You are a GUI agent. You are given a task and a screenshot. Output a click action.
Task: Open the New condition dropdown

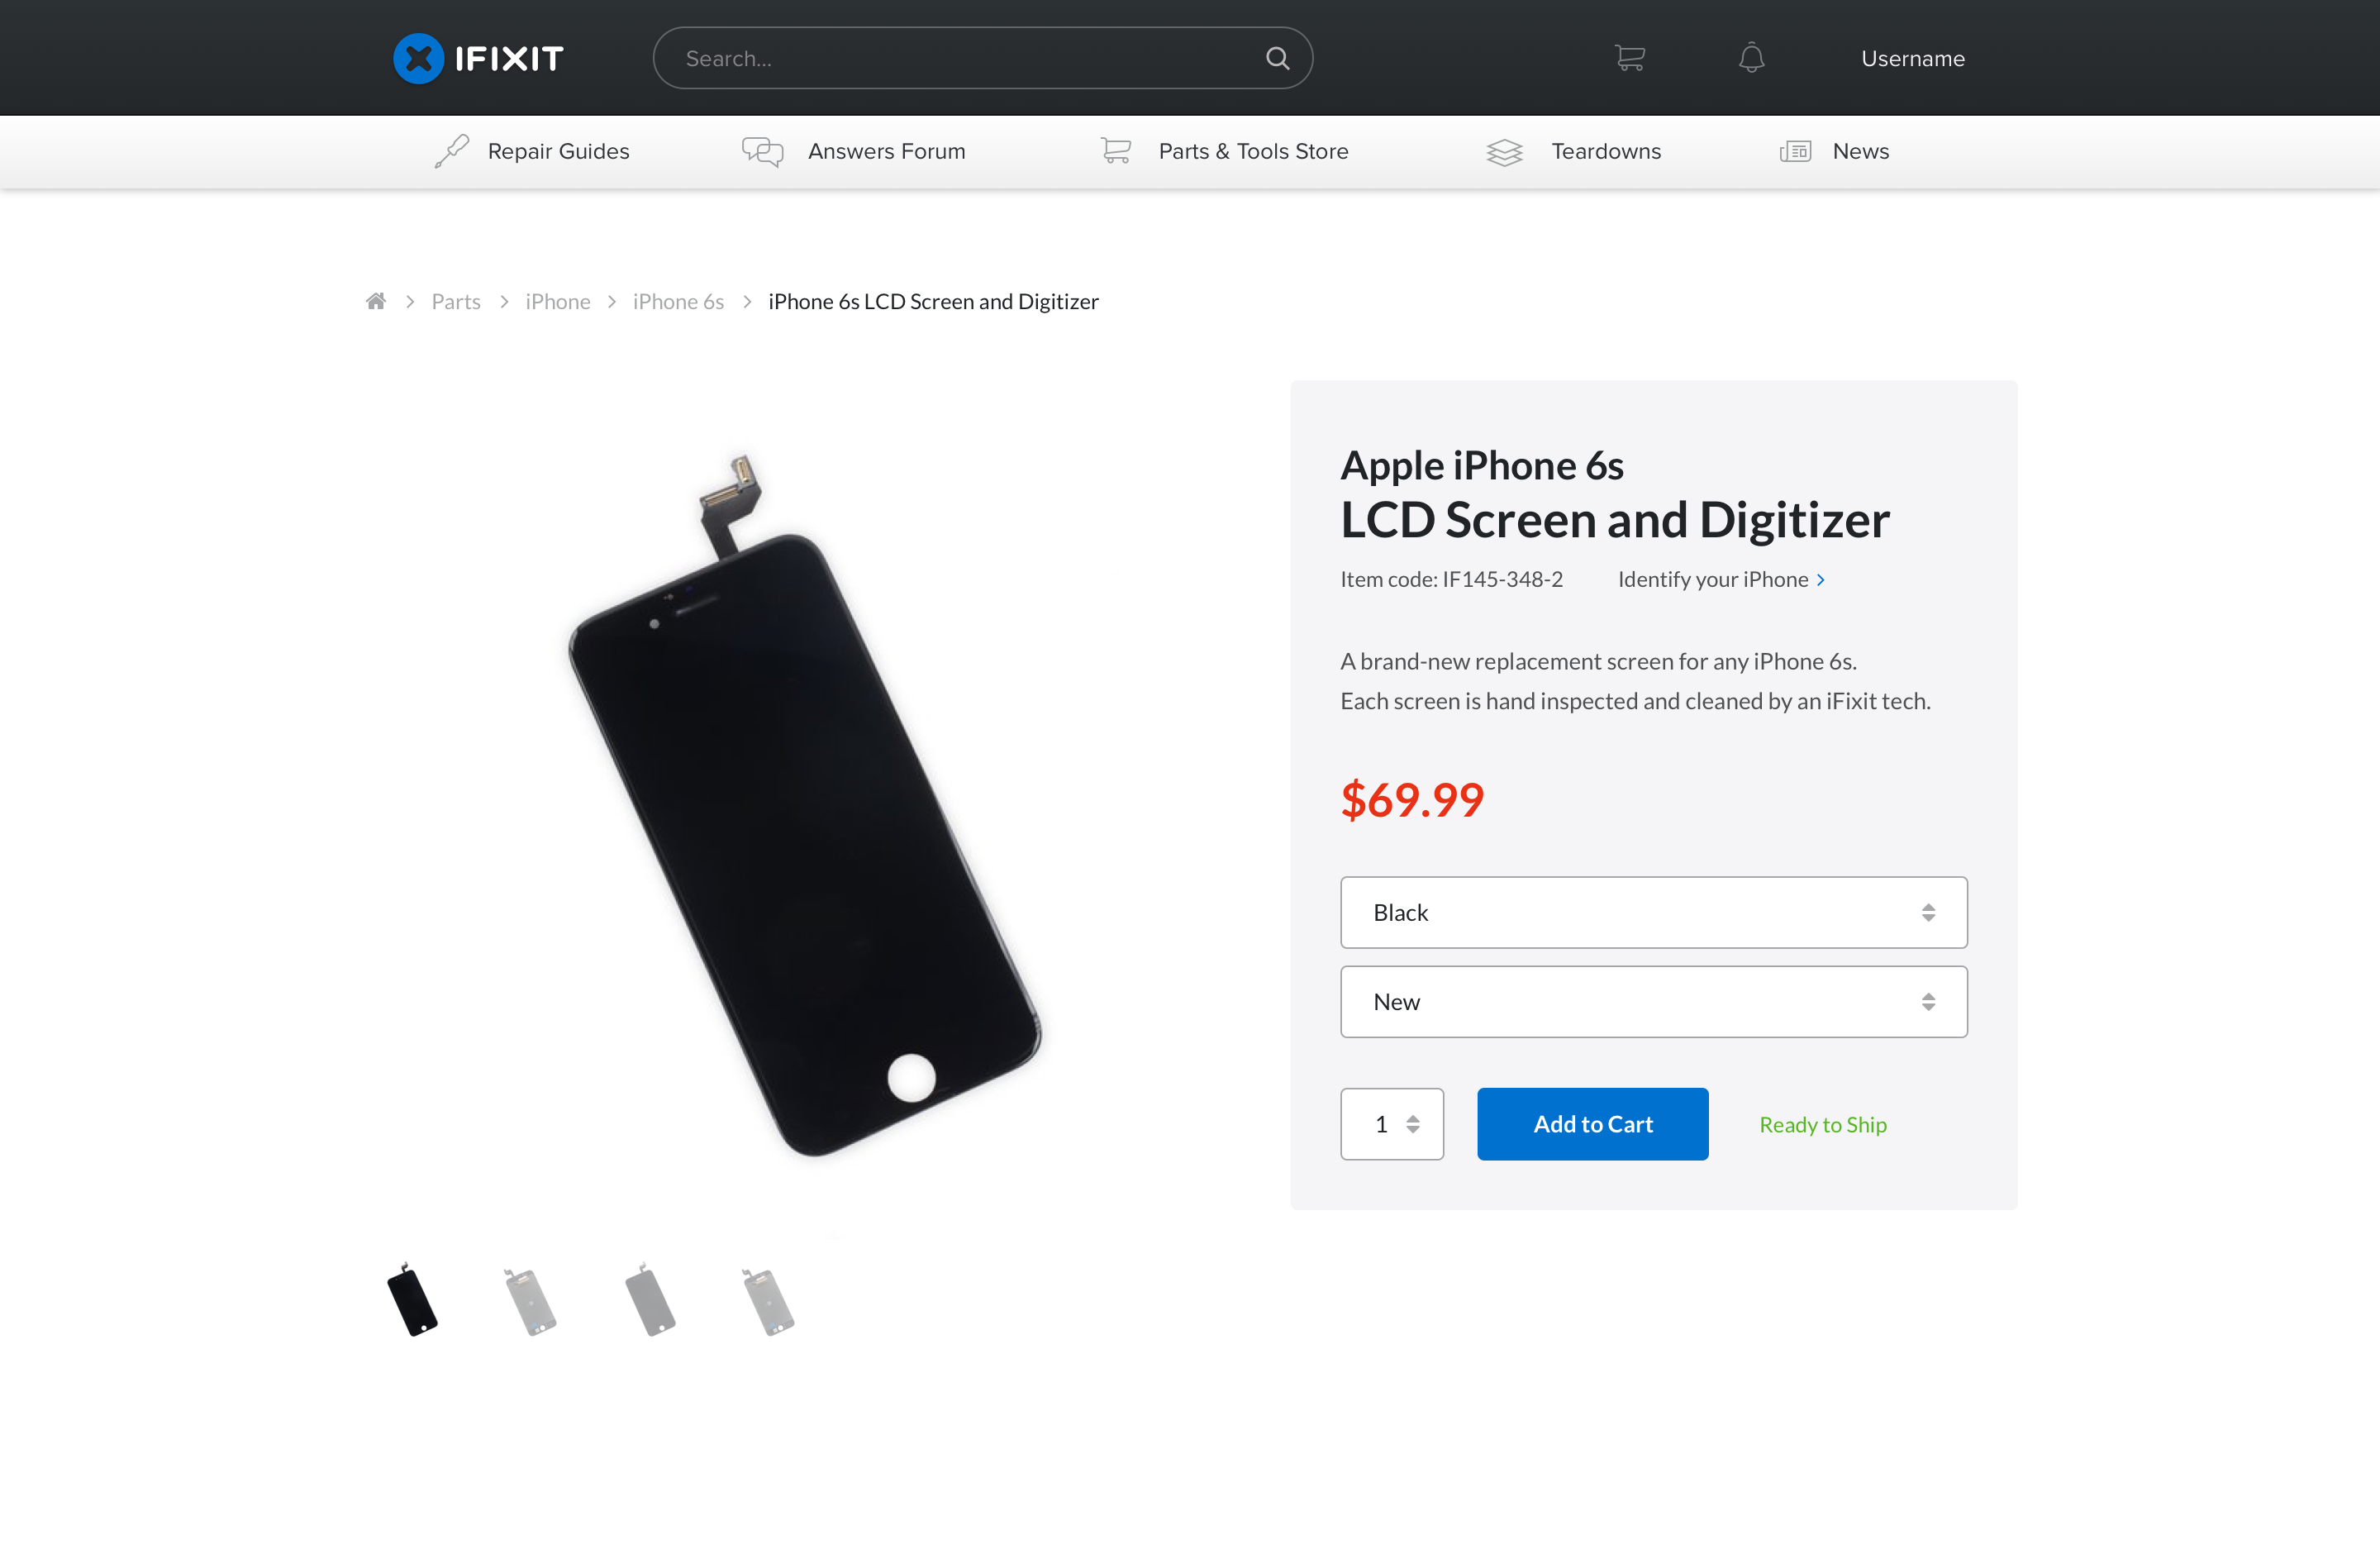click(1653, 1001)
